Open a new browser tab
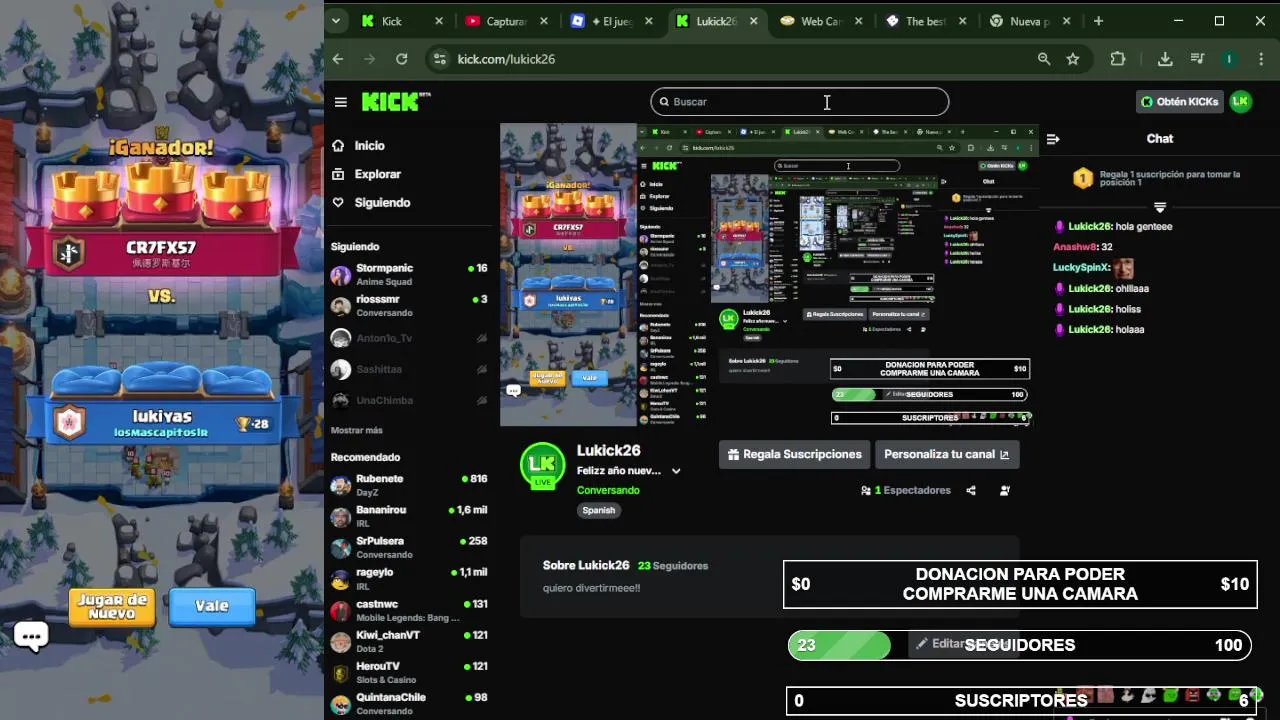This screenshot has height=720, width=1280. tap(1098, 21)
